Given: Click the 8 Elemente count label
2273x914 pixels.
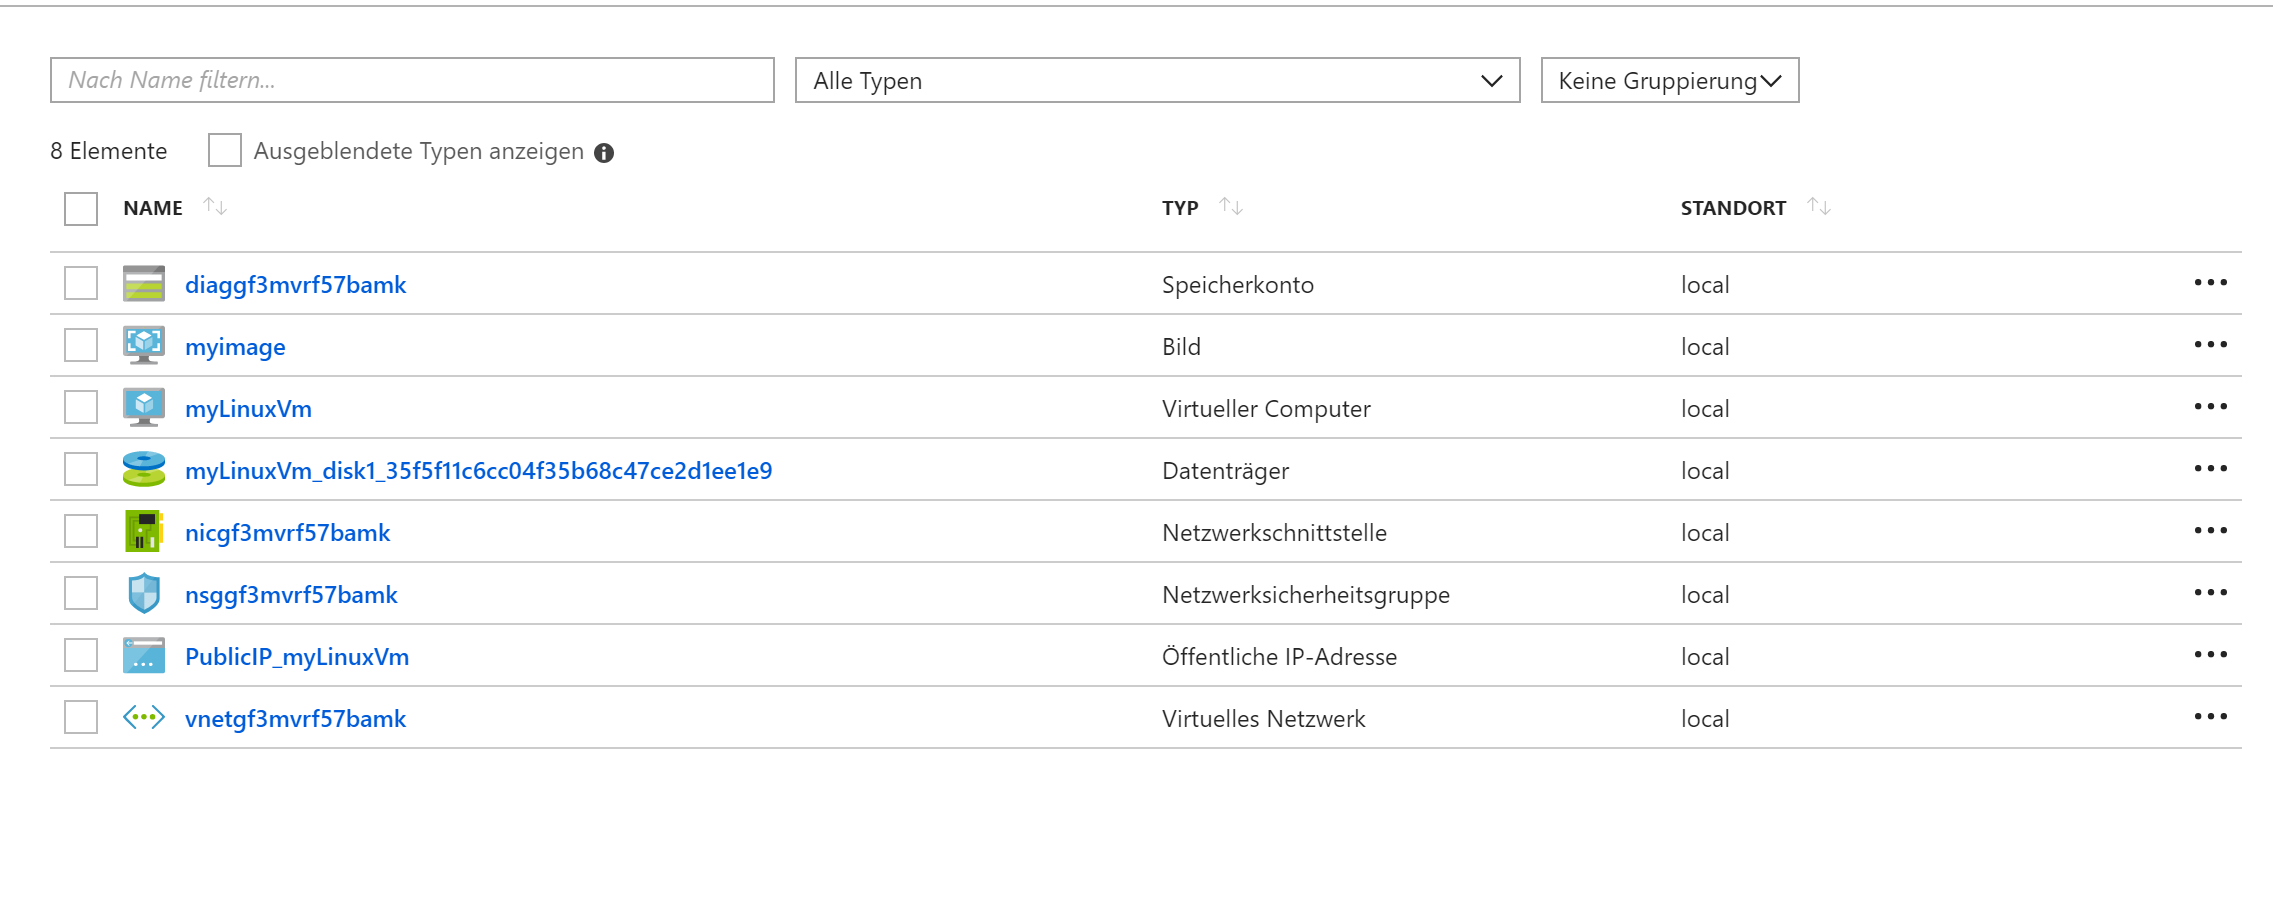Looking at the screenshot, I should point(109,151).
